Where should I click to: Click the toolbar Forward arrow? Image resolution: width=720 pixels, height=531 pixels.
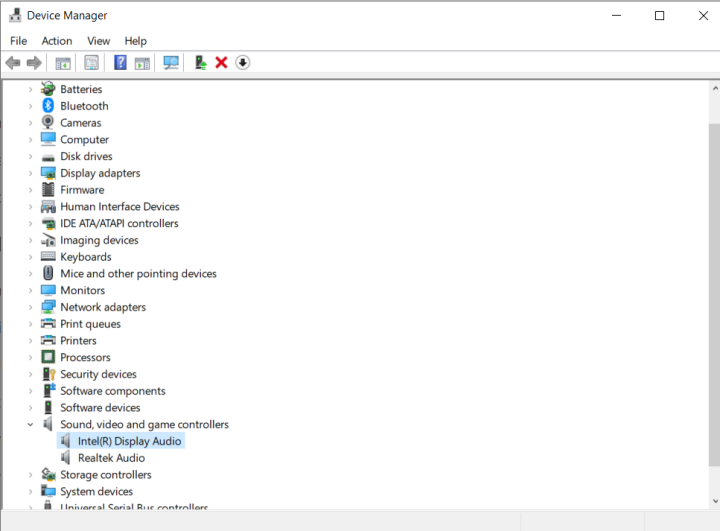[x=34, y=62]
